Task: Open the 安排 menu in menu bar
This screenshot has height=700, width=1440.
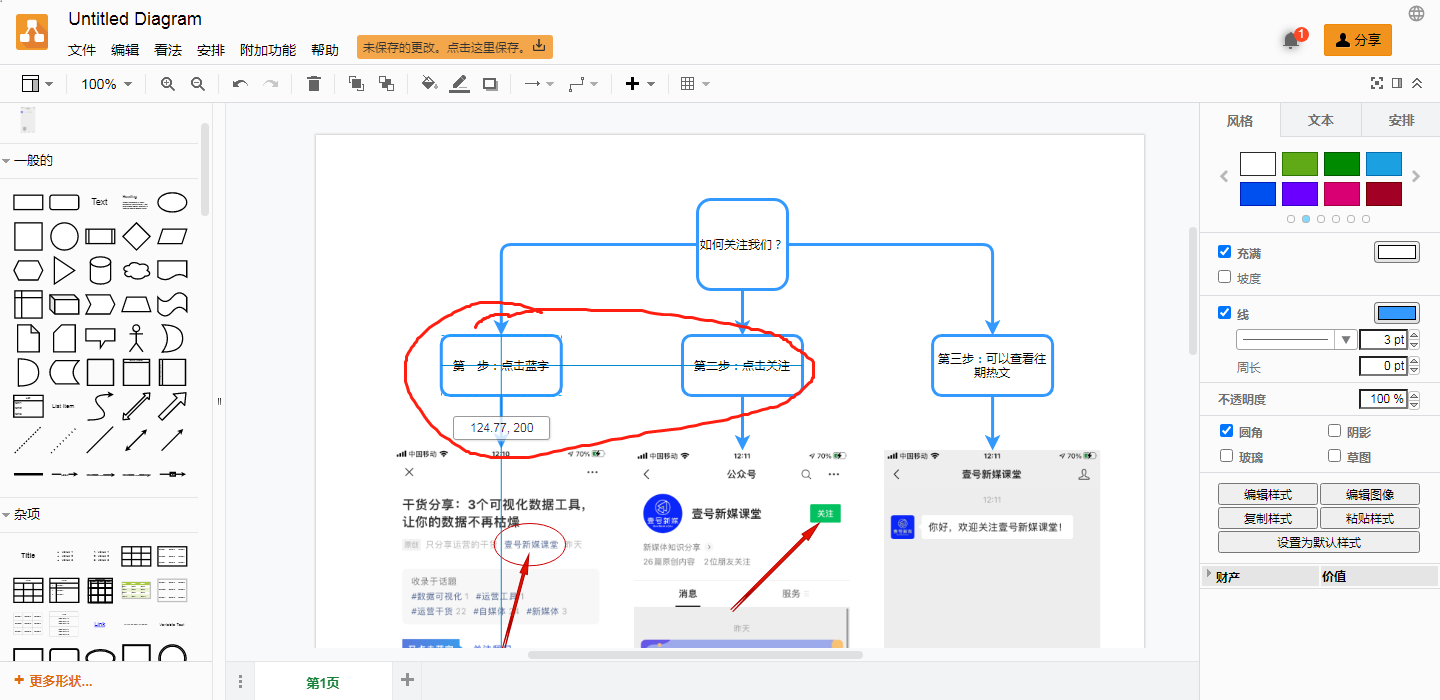Action: click(211, 50)
